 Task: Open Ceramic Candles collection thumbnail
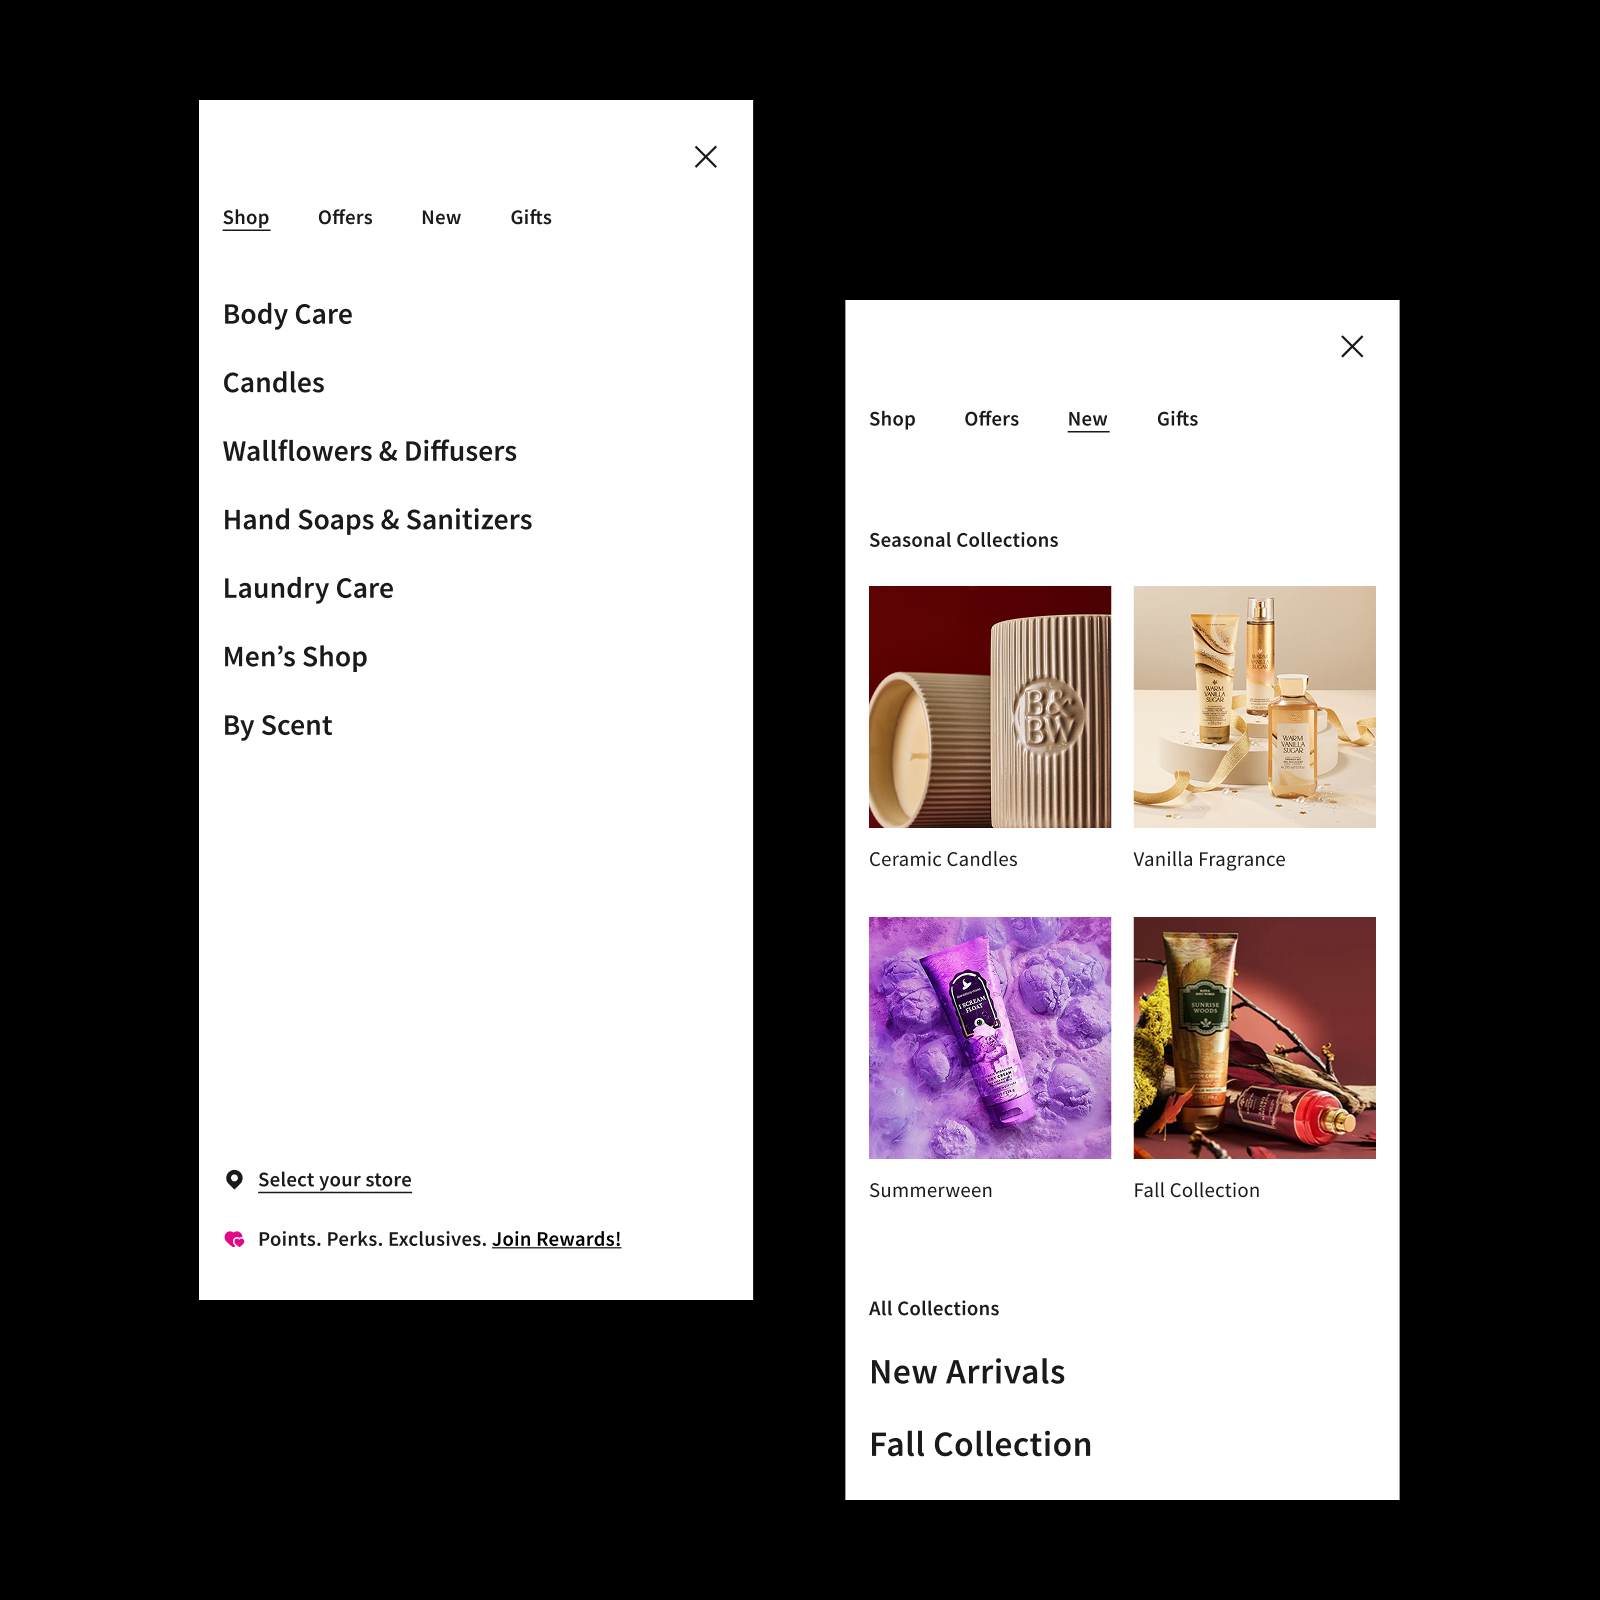(x=990, y=707)
